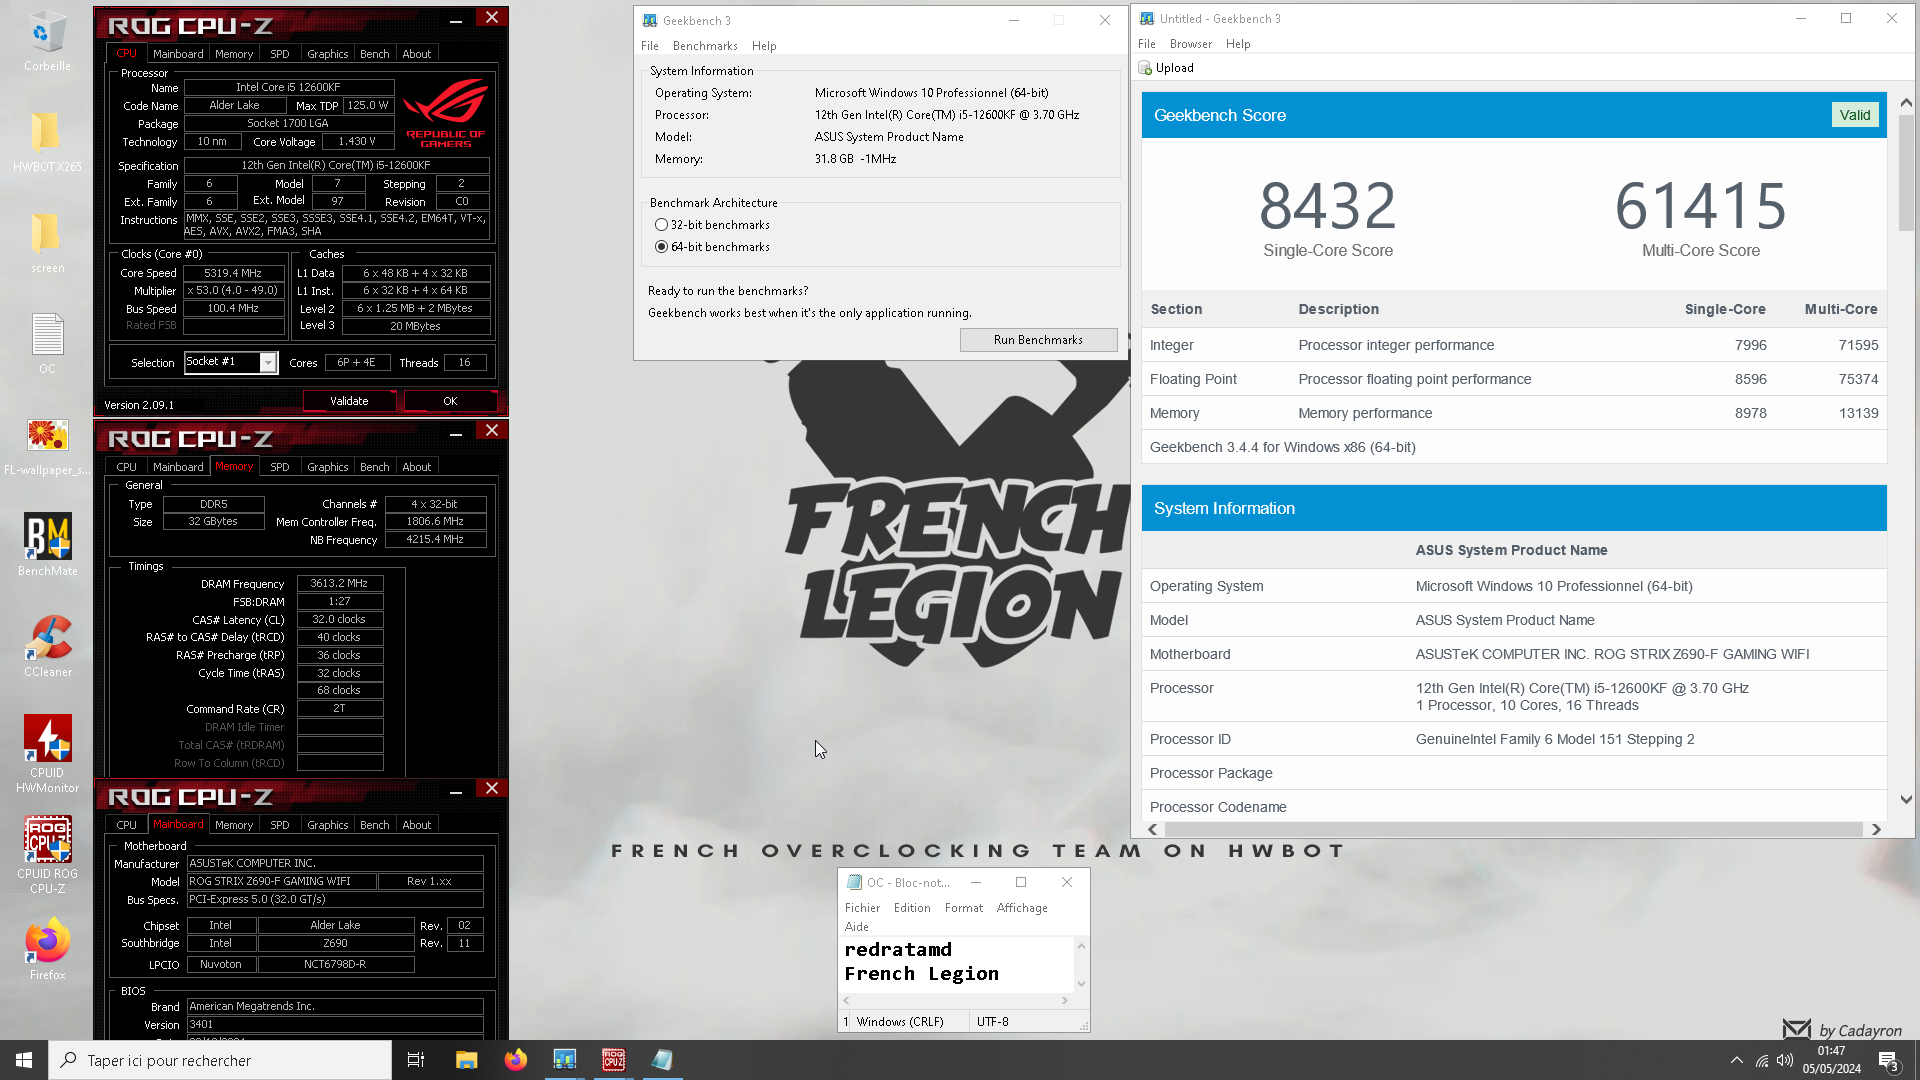
Task: Open Affichage menu in Bloc-notes
Action: click(x=1022, y=908)
